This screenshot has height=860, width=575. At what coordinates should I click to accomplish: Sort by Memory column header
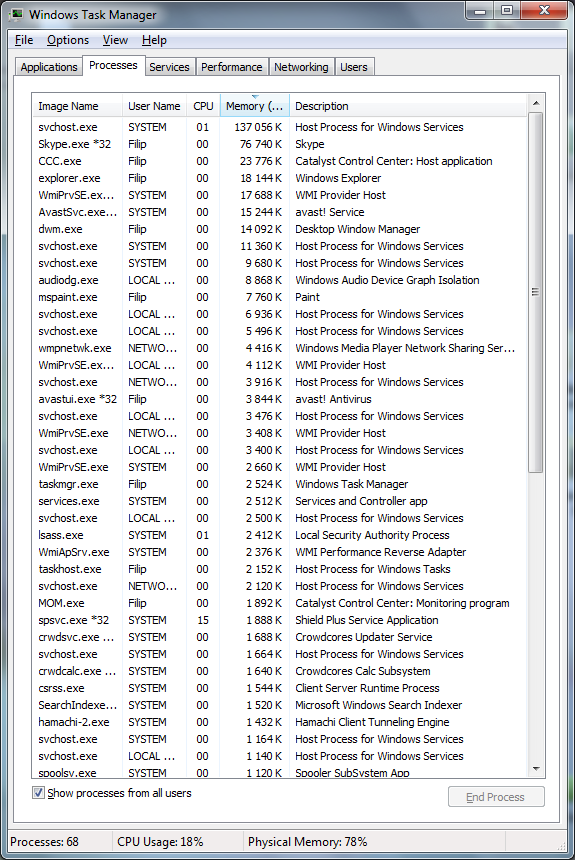(255, 106)
